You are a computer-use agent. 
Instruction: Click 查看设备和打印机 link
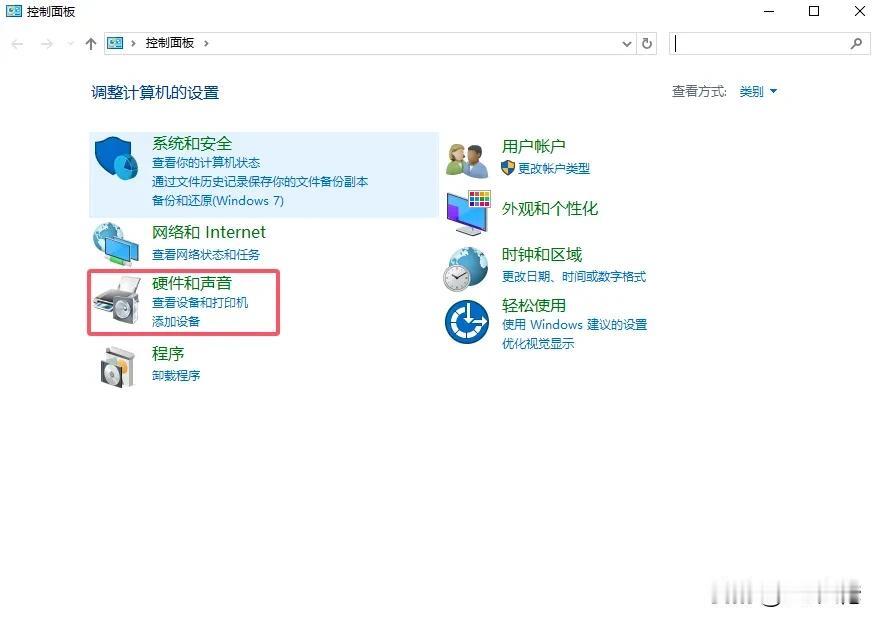[200, 303]
